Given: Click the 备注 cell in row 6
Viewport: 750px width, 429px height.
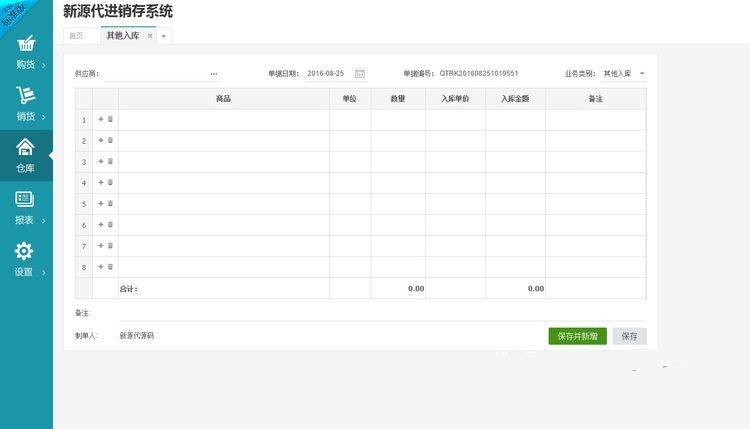Looking at the screenshot, I should tap(596, 225).
